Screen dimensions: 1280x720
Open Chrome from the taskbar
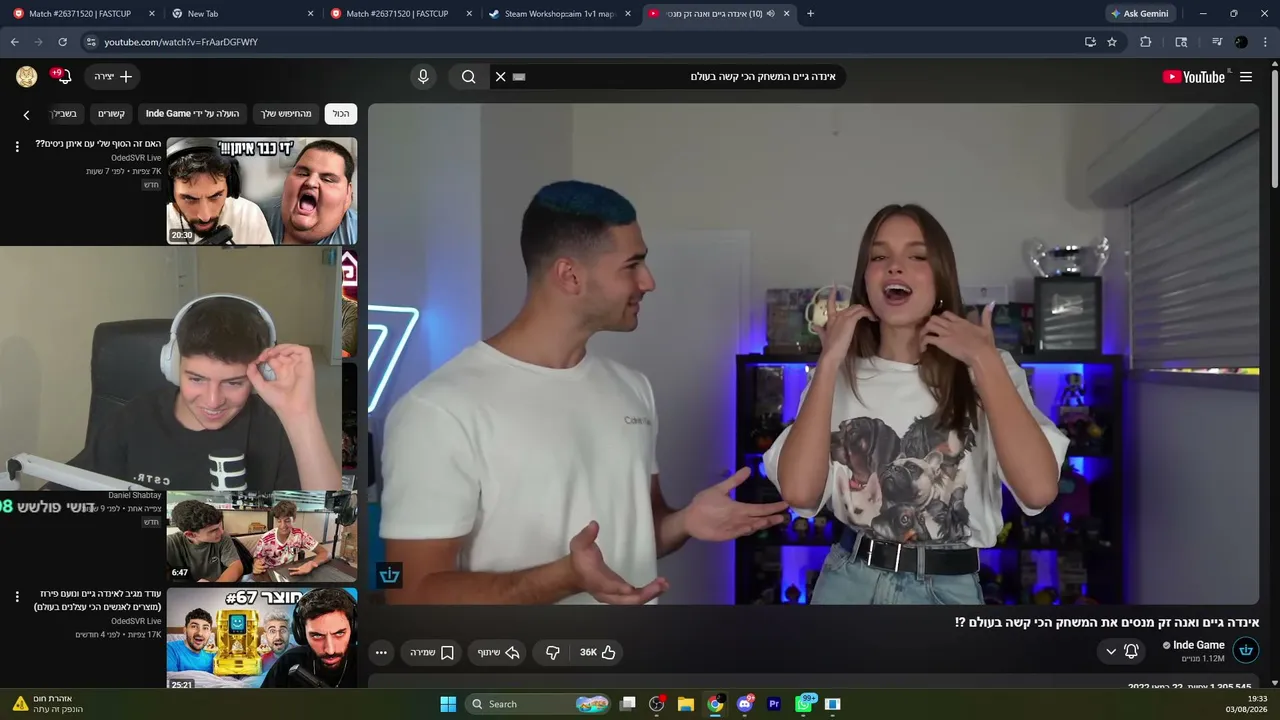715,704
